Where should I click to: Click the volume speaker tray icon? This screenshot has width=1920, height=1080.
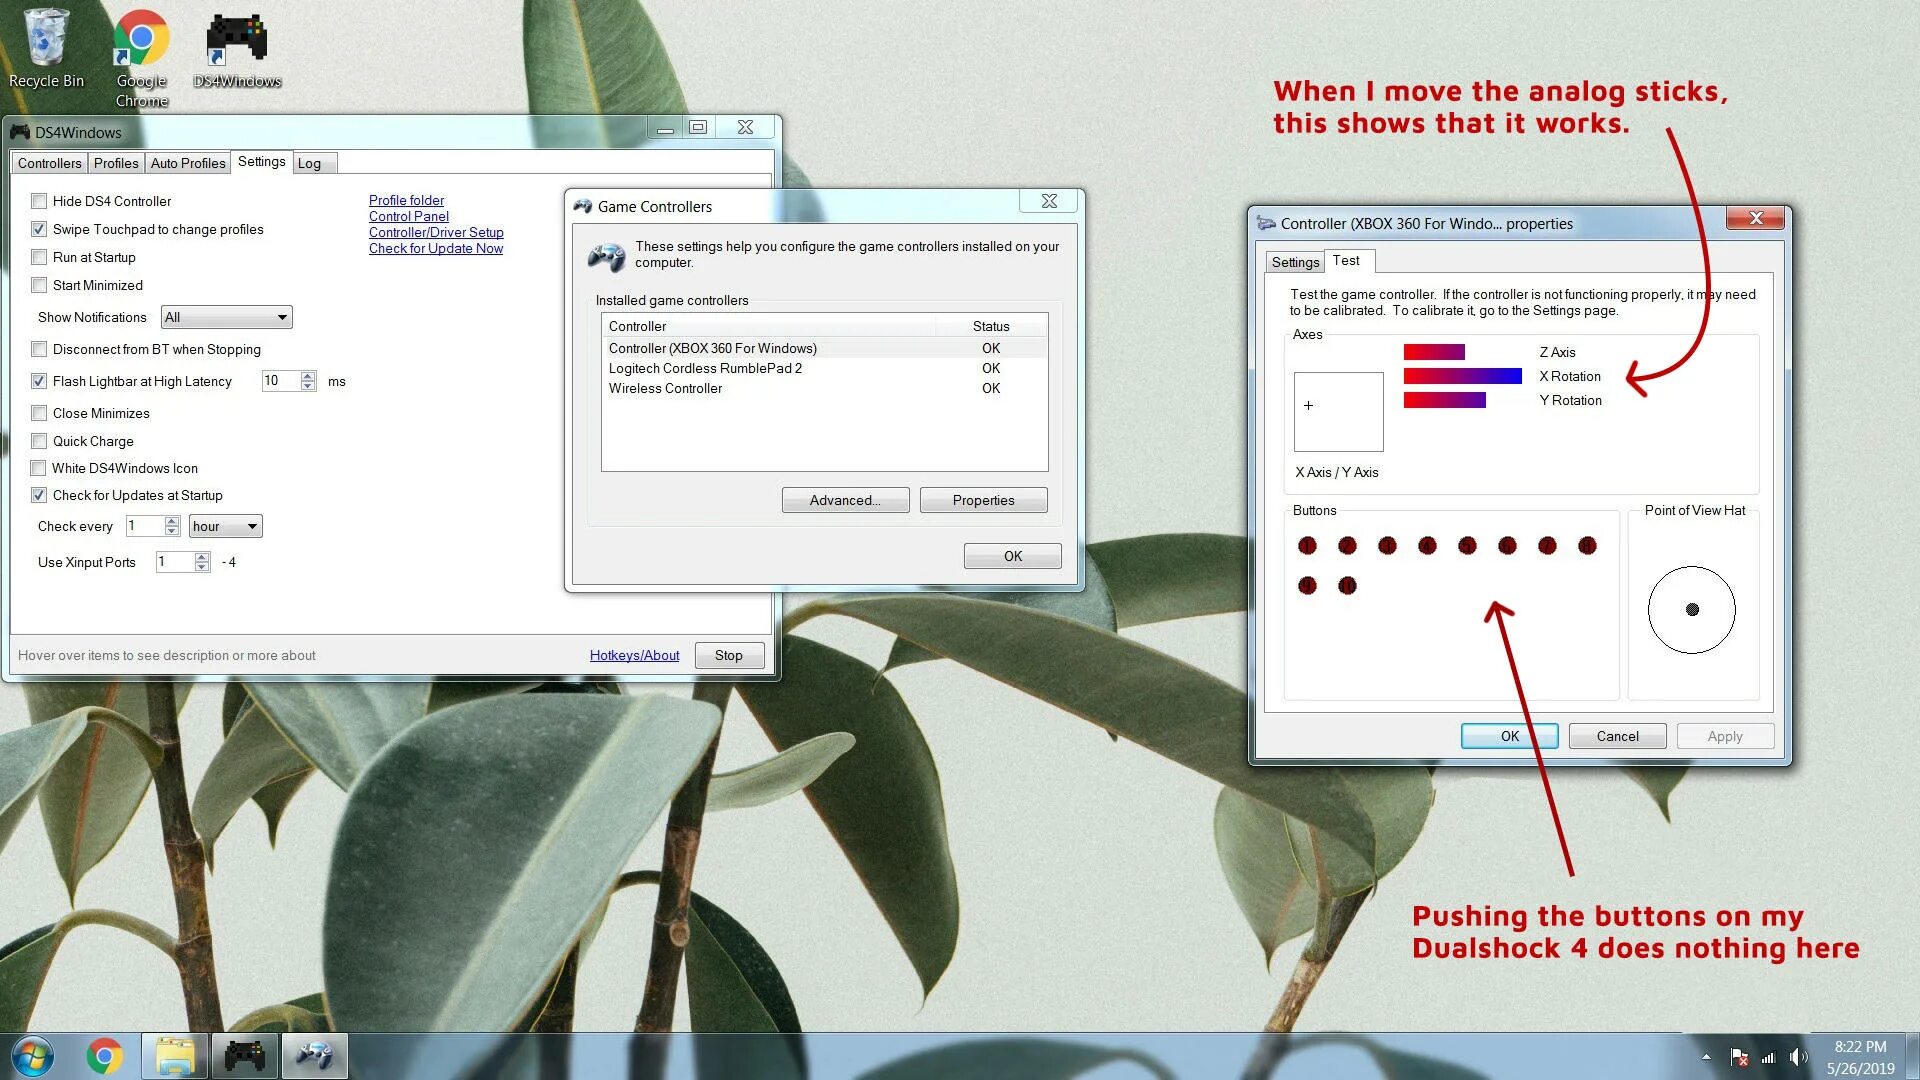pyautogui.click(x=1797, y=1057)
